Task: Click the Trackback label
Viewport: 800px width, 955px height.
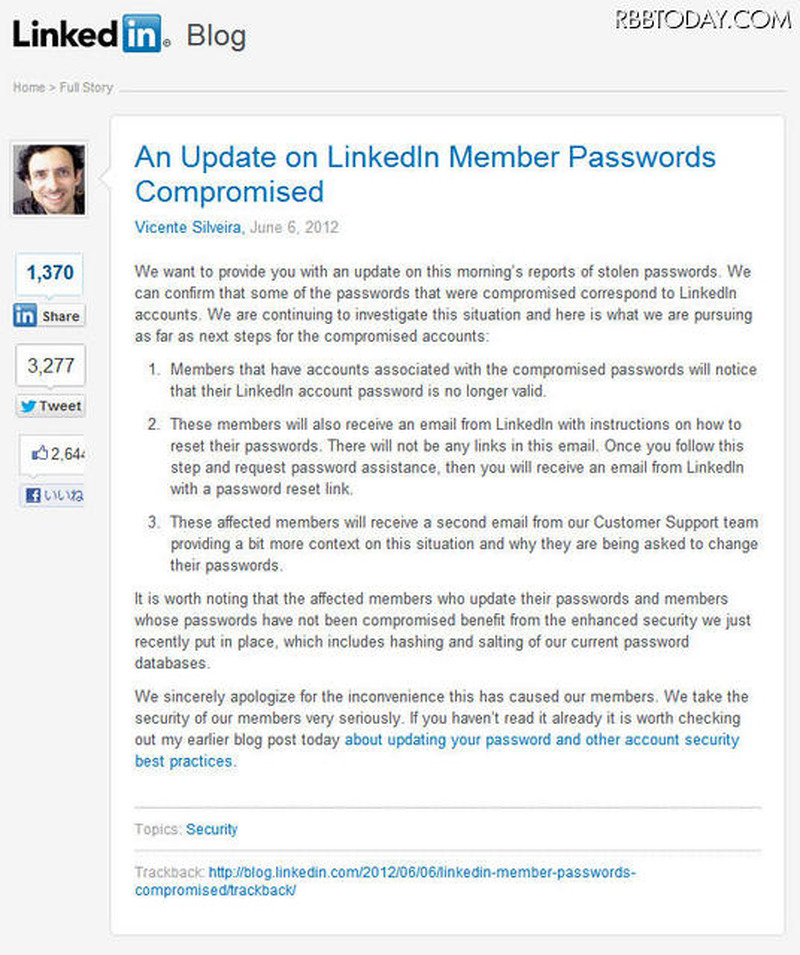Action: (x=169, y=872)
